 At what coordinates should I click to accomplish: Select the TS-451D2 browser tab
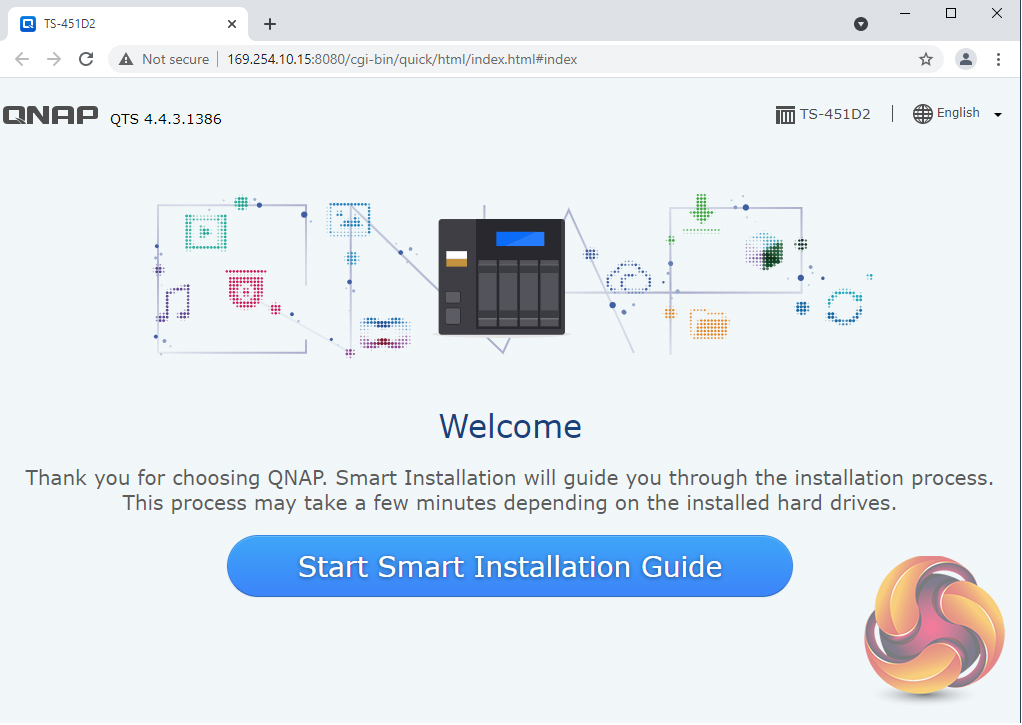click(x=128, y=24)
